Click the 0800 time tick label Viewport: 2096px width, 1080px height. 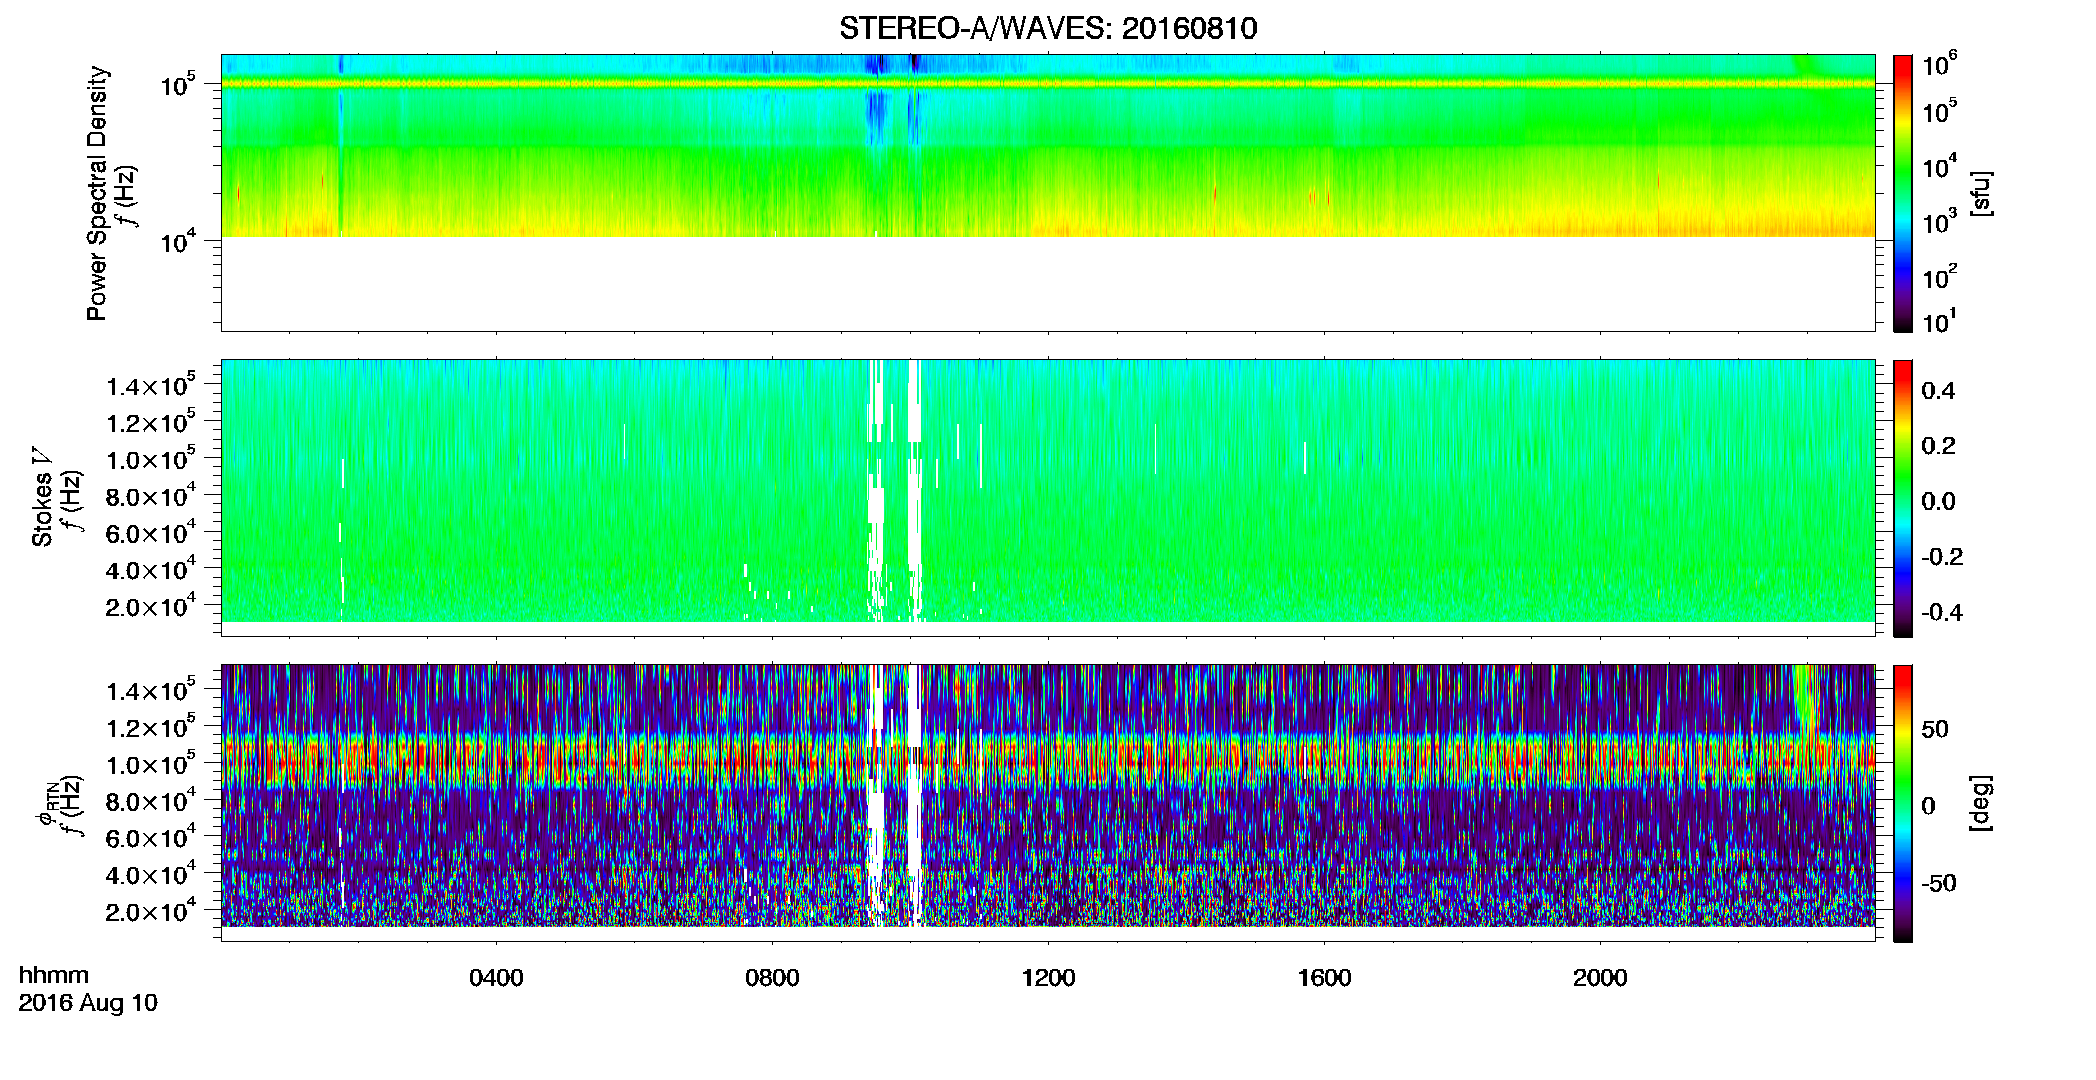click(x=772, y=978)
